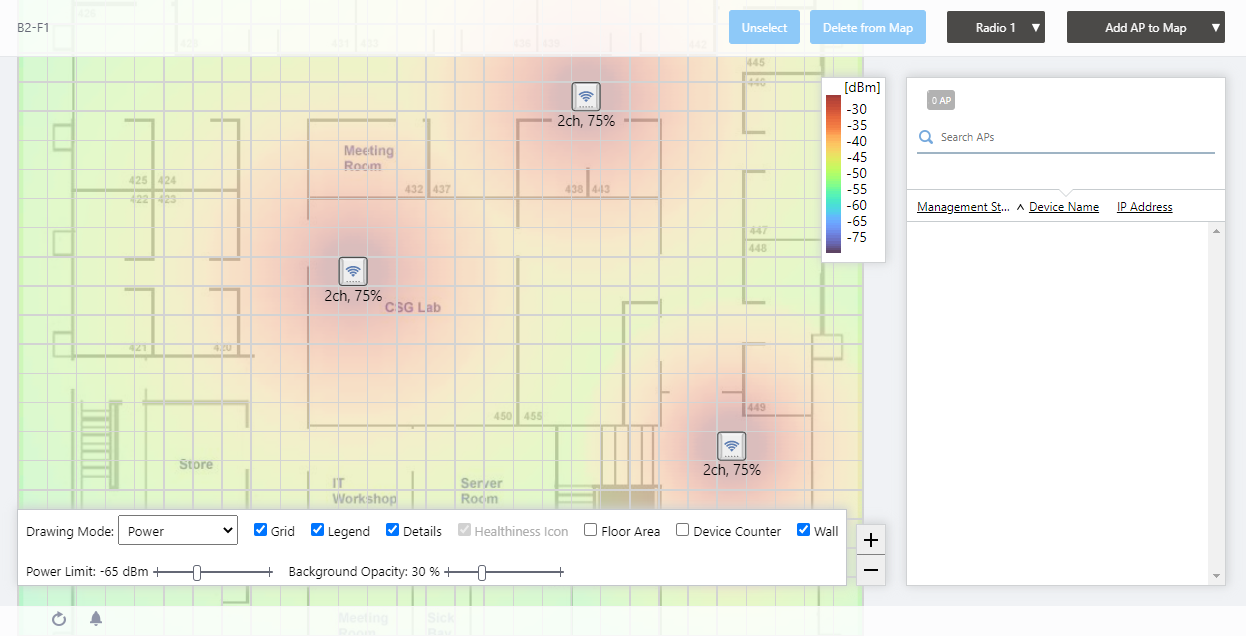Viewport: 1246px width, 636px height.
Task: Enable the Floor Area checkbox
Action: point(591,530)
